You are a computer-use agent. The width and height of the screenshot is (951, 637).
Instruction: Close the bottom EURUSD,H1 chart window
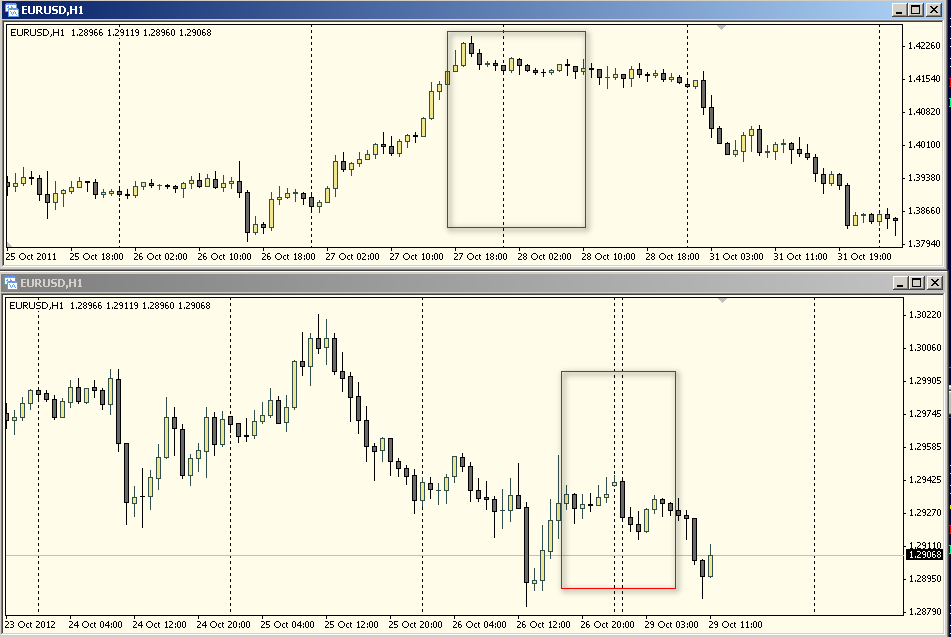tap(935, 283)
